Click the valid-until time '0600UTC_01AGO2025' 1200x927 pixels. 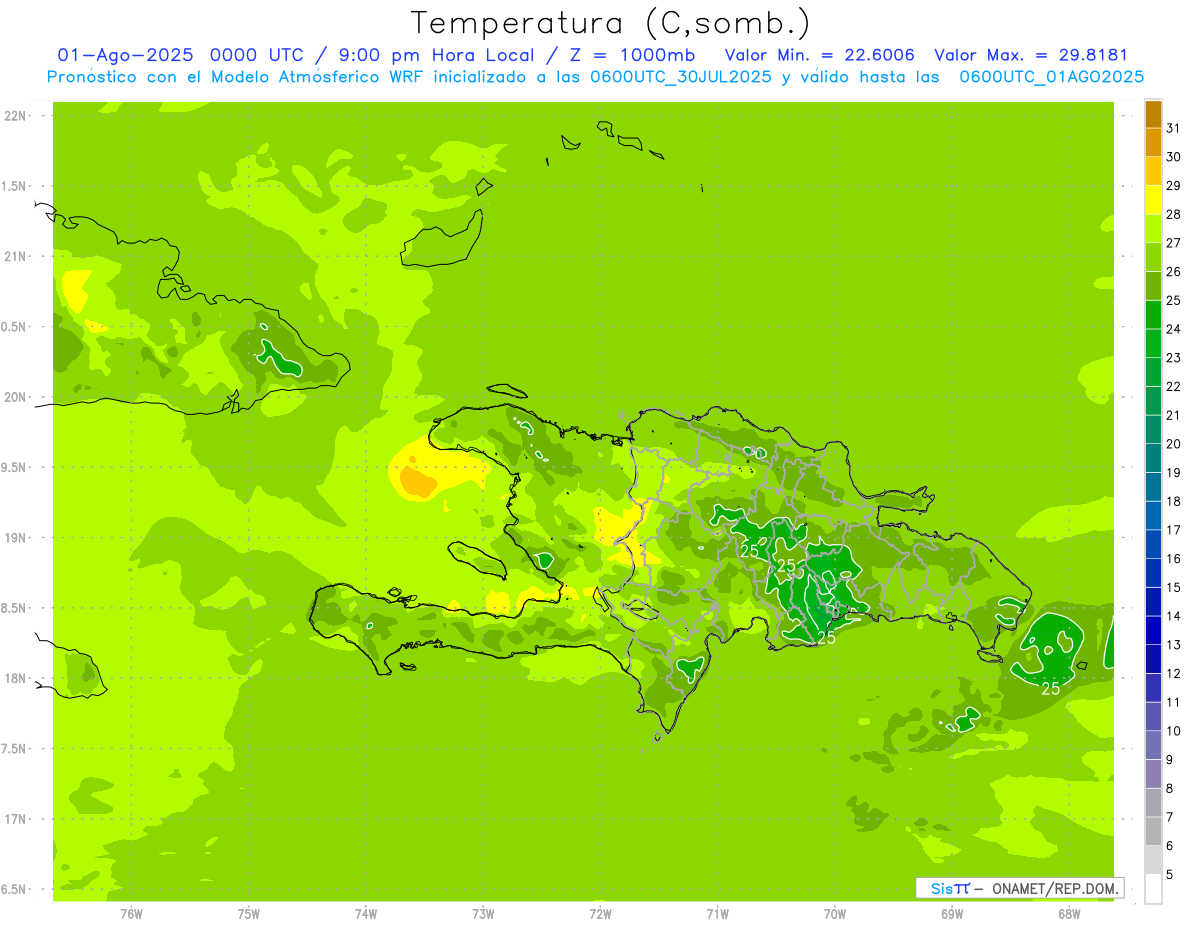coord(1051,76)
